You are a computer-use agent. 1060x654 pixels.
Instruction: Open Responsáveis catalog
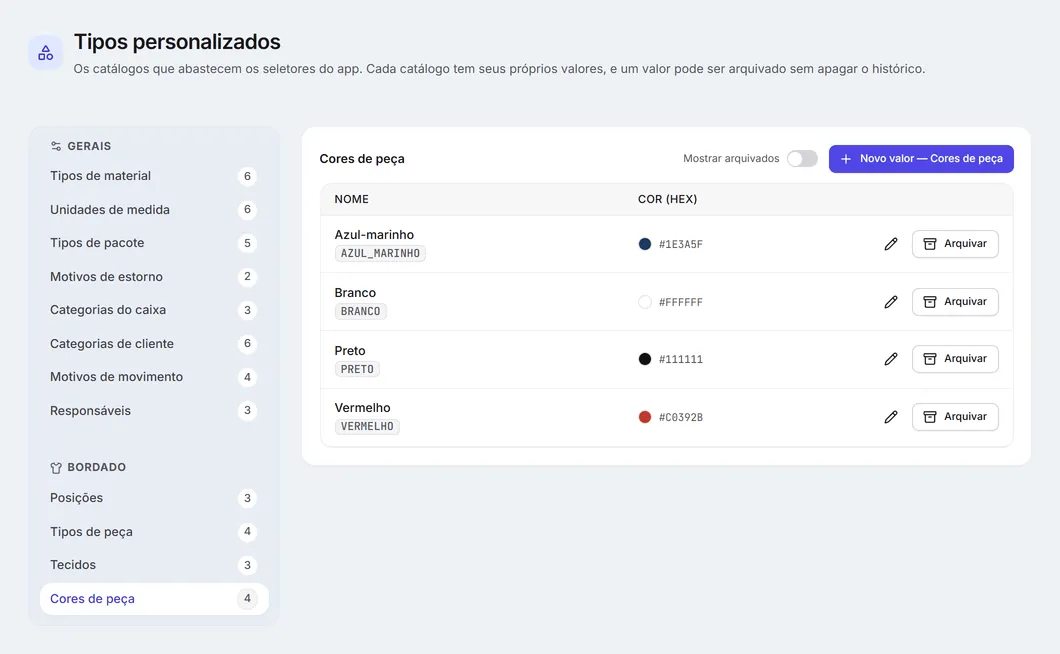pyautogui.click(x=154, y=411)
